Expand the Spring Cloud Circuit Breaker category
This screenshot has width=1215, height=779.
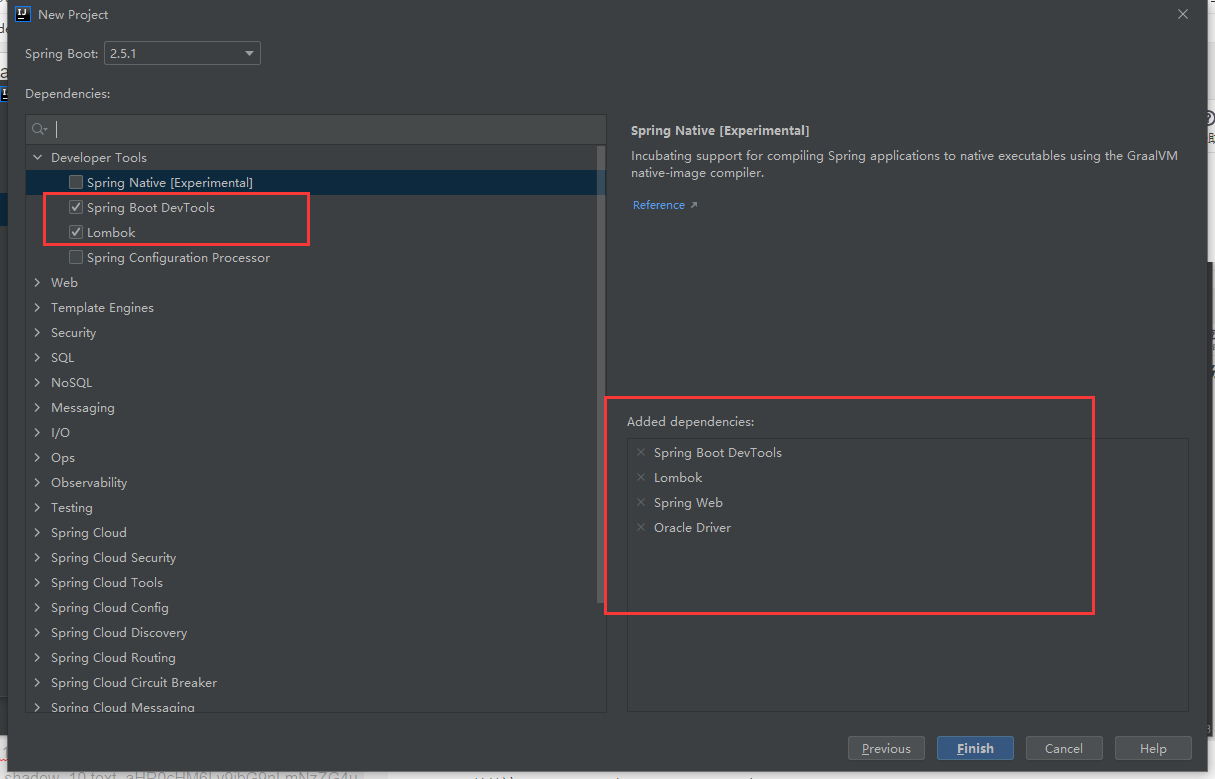tap(38, 682)
